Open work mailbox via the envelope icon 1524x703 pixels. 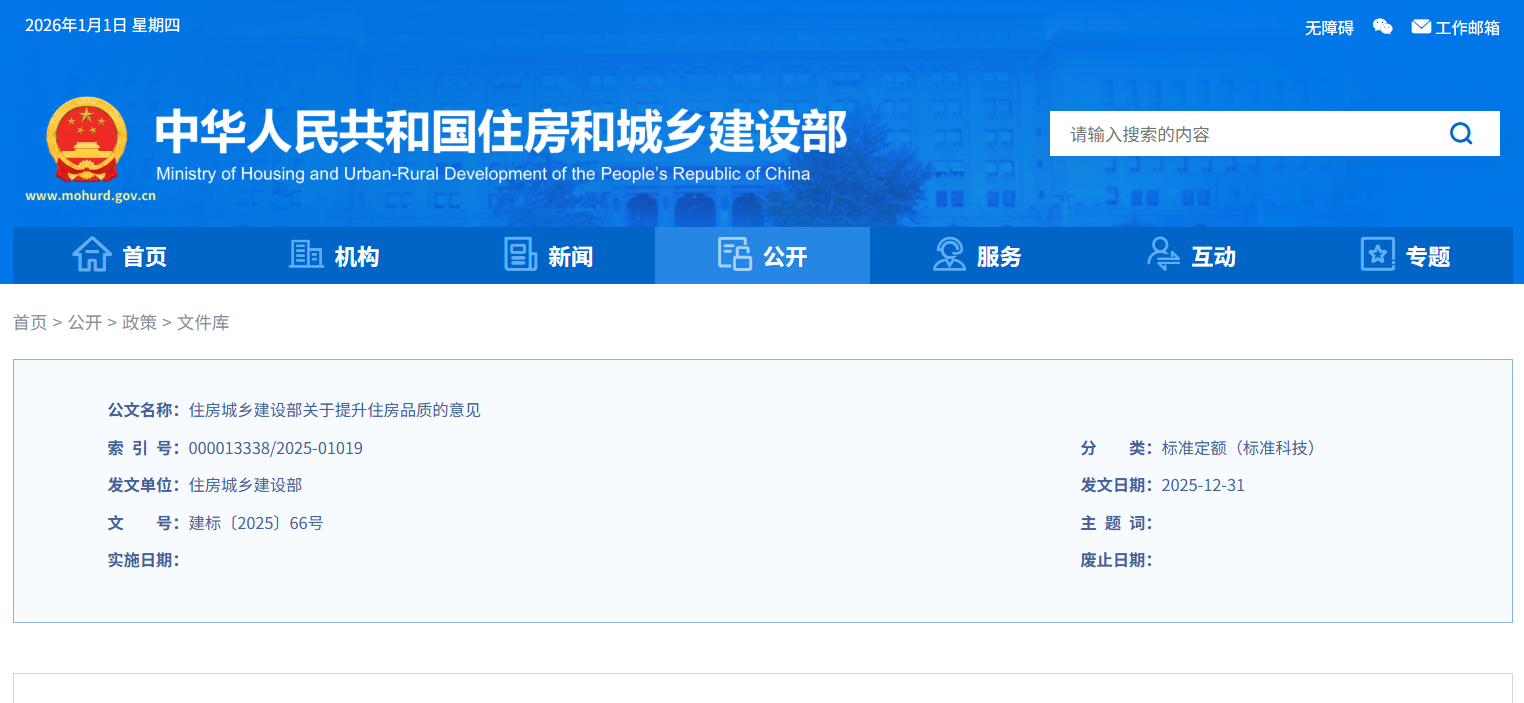point(1421,26)
